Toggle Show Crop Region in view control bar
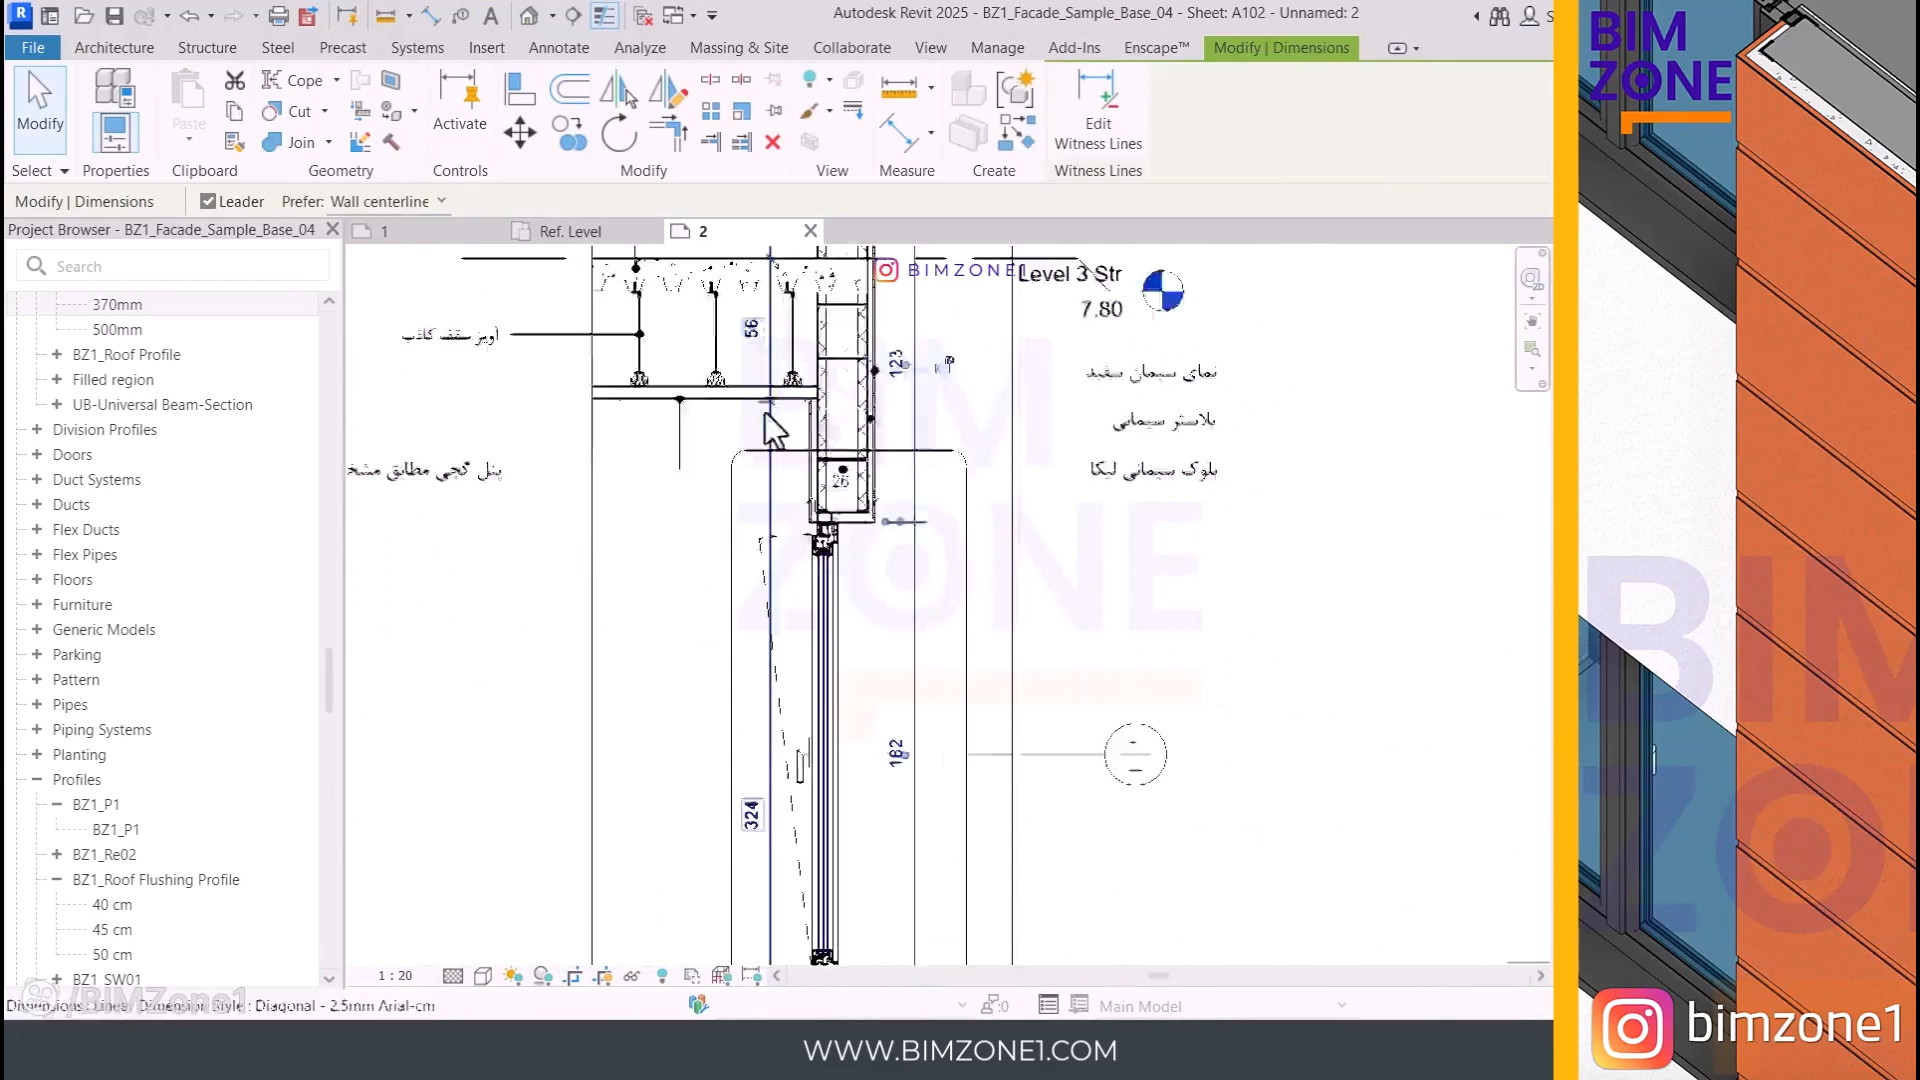 [x=603, y=976]
